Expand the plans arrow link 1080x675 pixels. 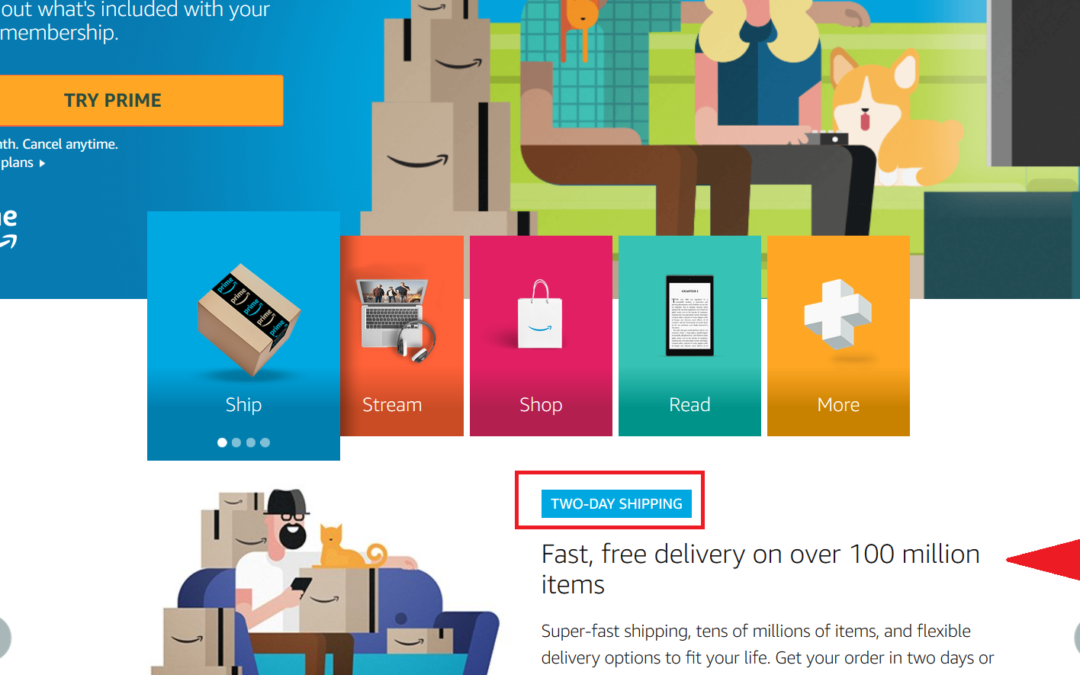point(23,163)
